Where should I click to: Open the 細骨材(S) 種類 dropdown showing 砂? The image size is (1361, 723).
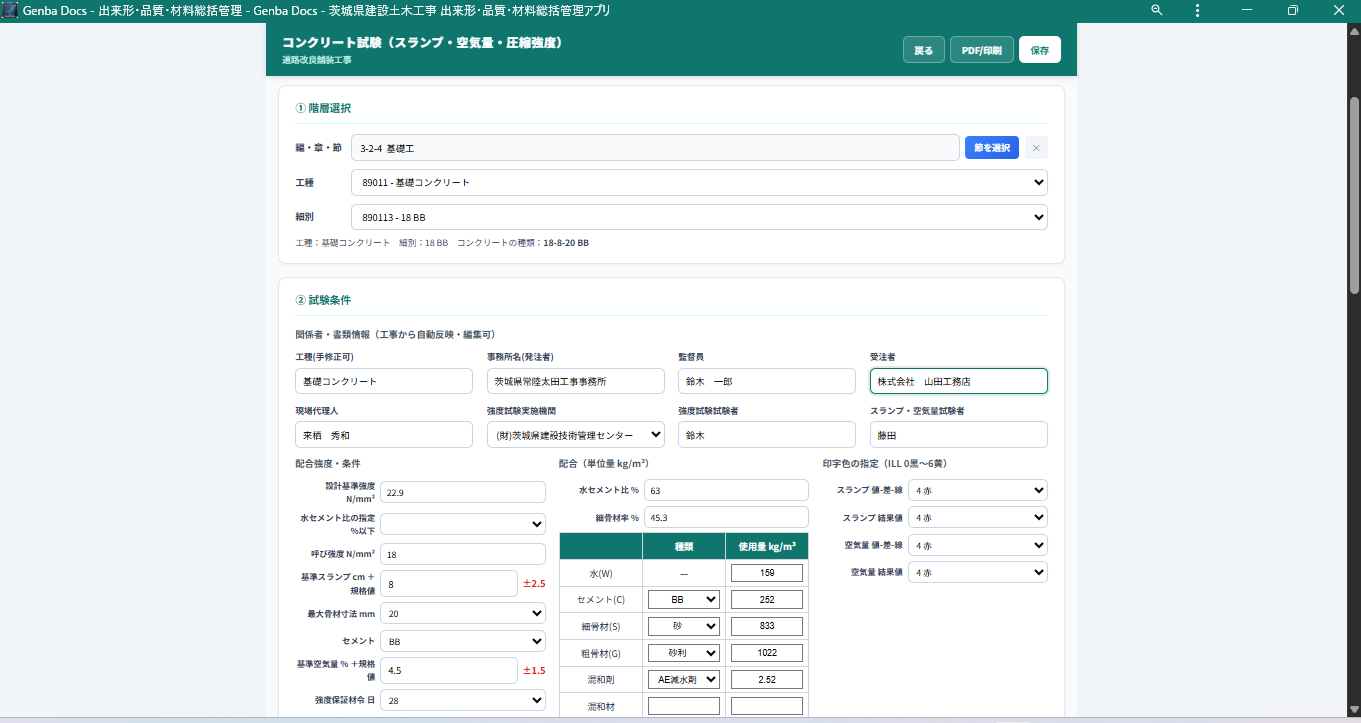tap(684, 626)
